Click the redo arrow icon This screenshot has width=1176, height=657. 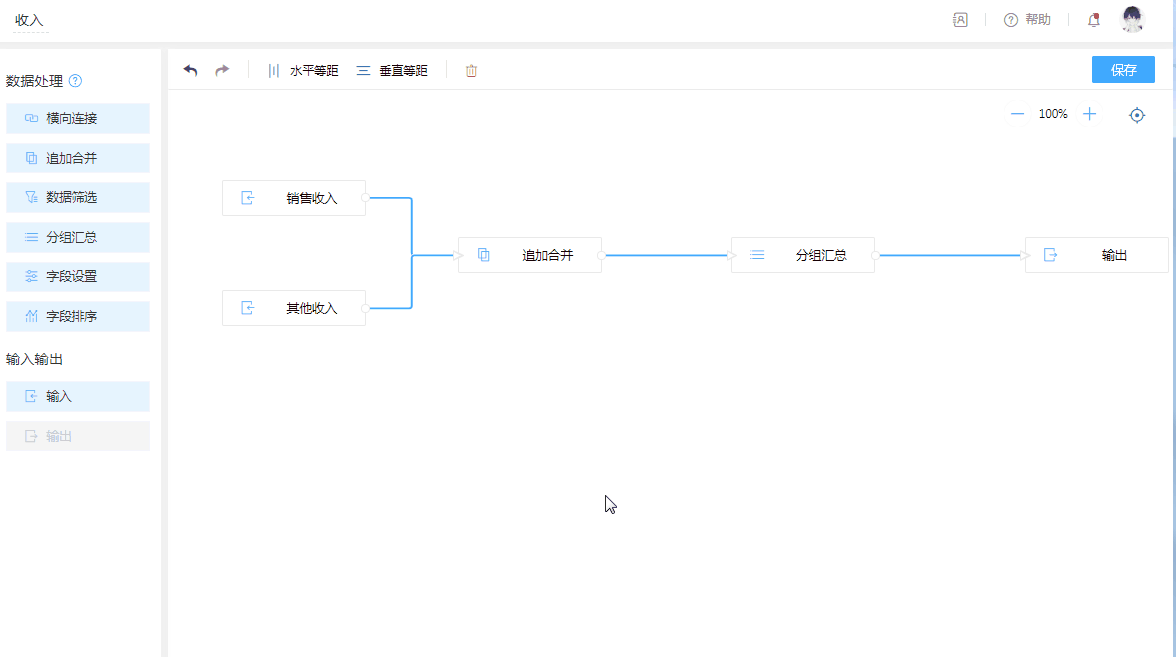click(222, 71)
